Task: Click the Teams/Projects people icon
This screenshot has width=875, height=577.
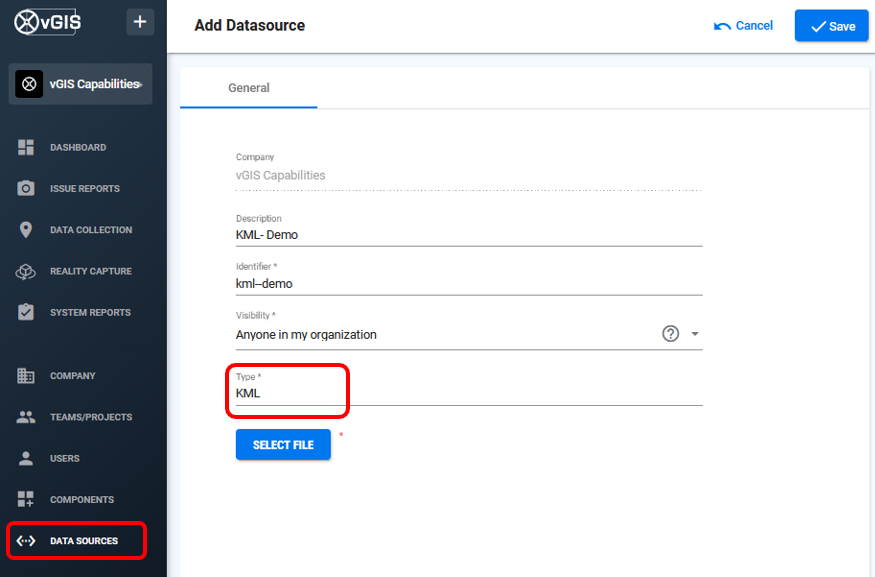Action: 26,417
